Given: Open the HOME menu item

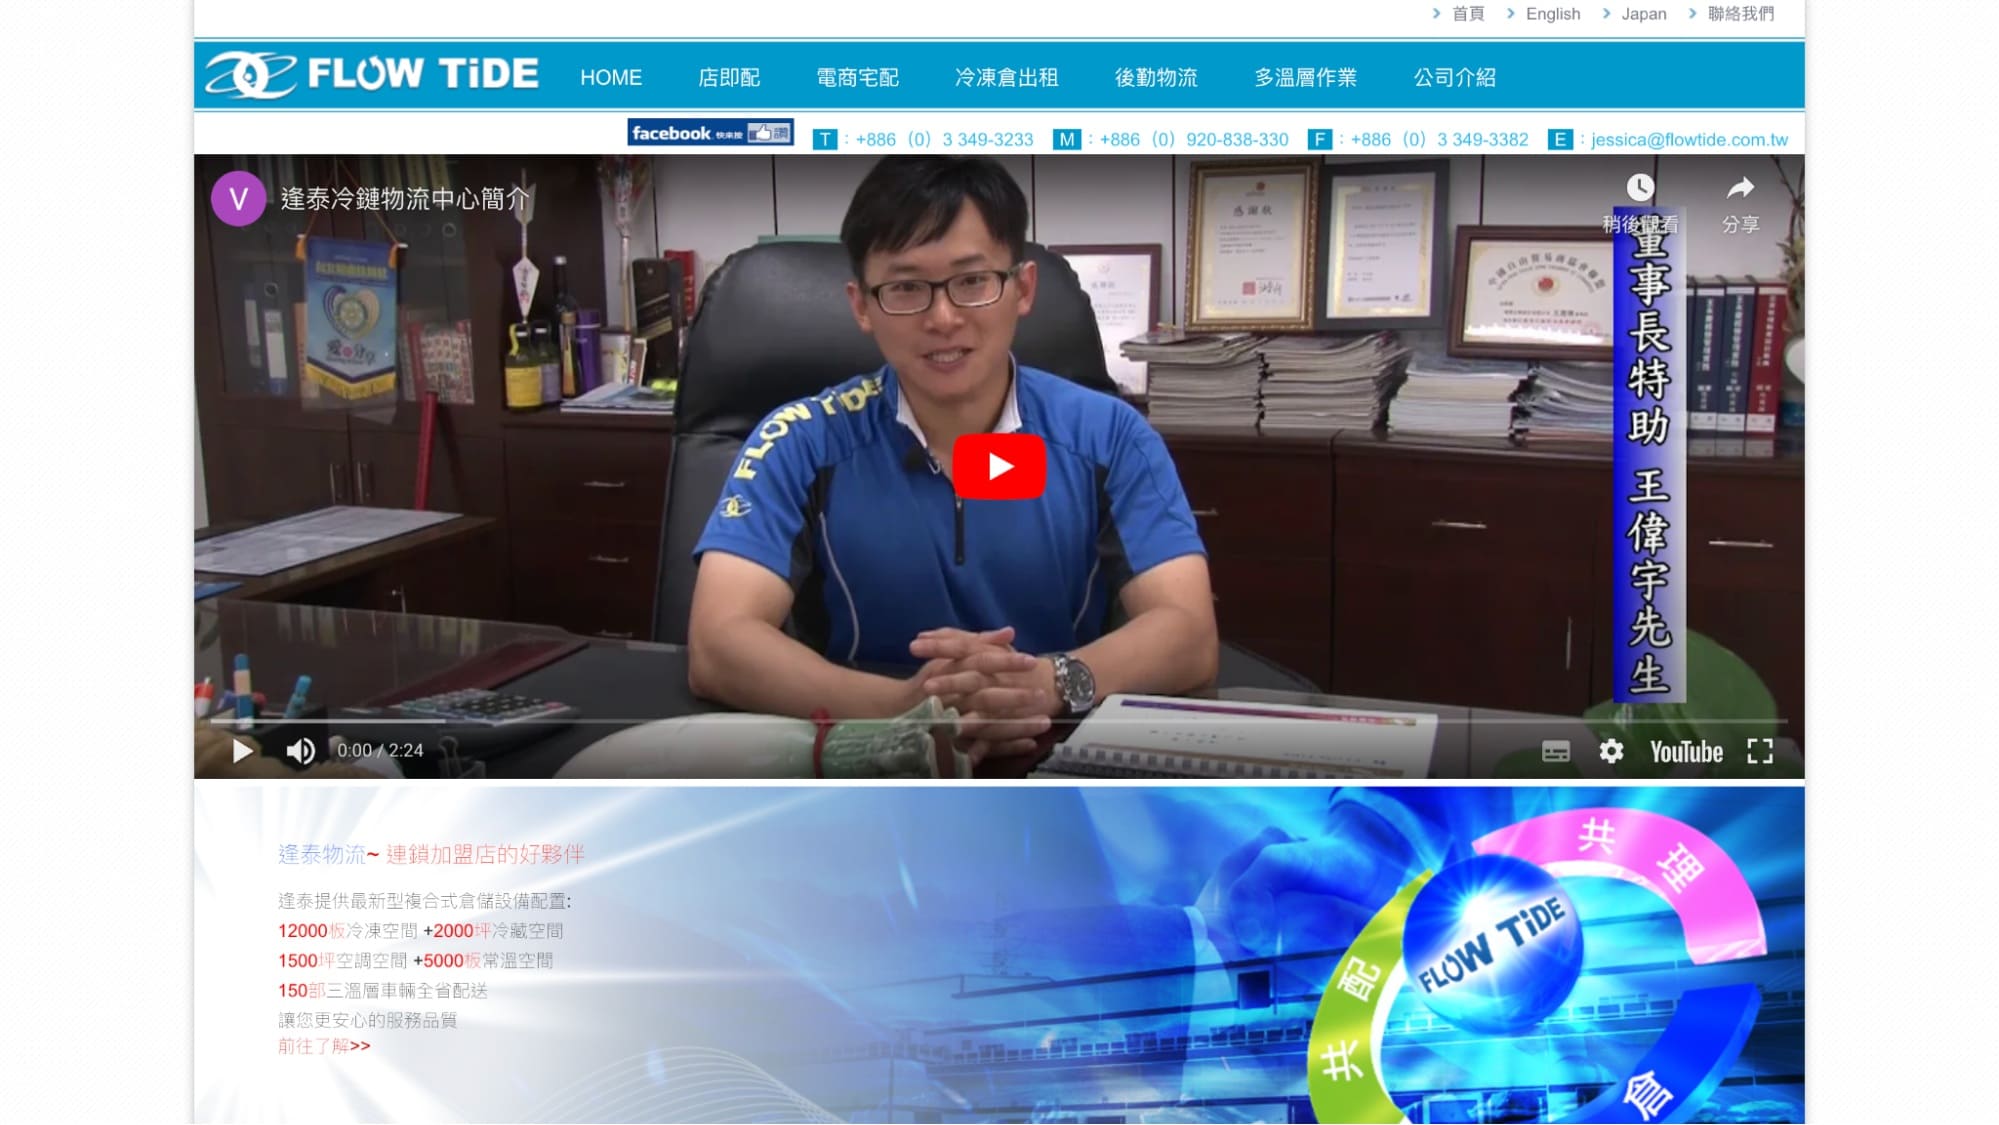Looking at the screenshot, I should [x=611, y=77].
